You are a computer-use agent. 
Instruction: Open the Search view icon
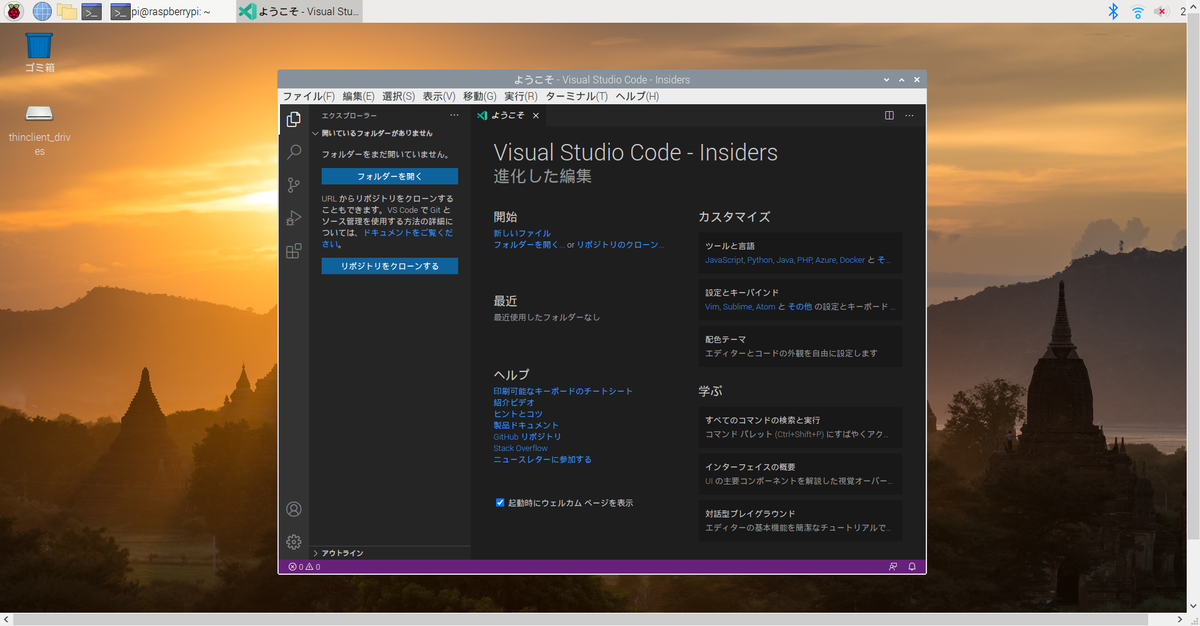[293, 152]
